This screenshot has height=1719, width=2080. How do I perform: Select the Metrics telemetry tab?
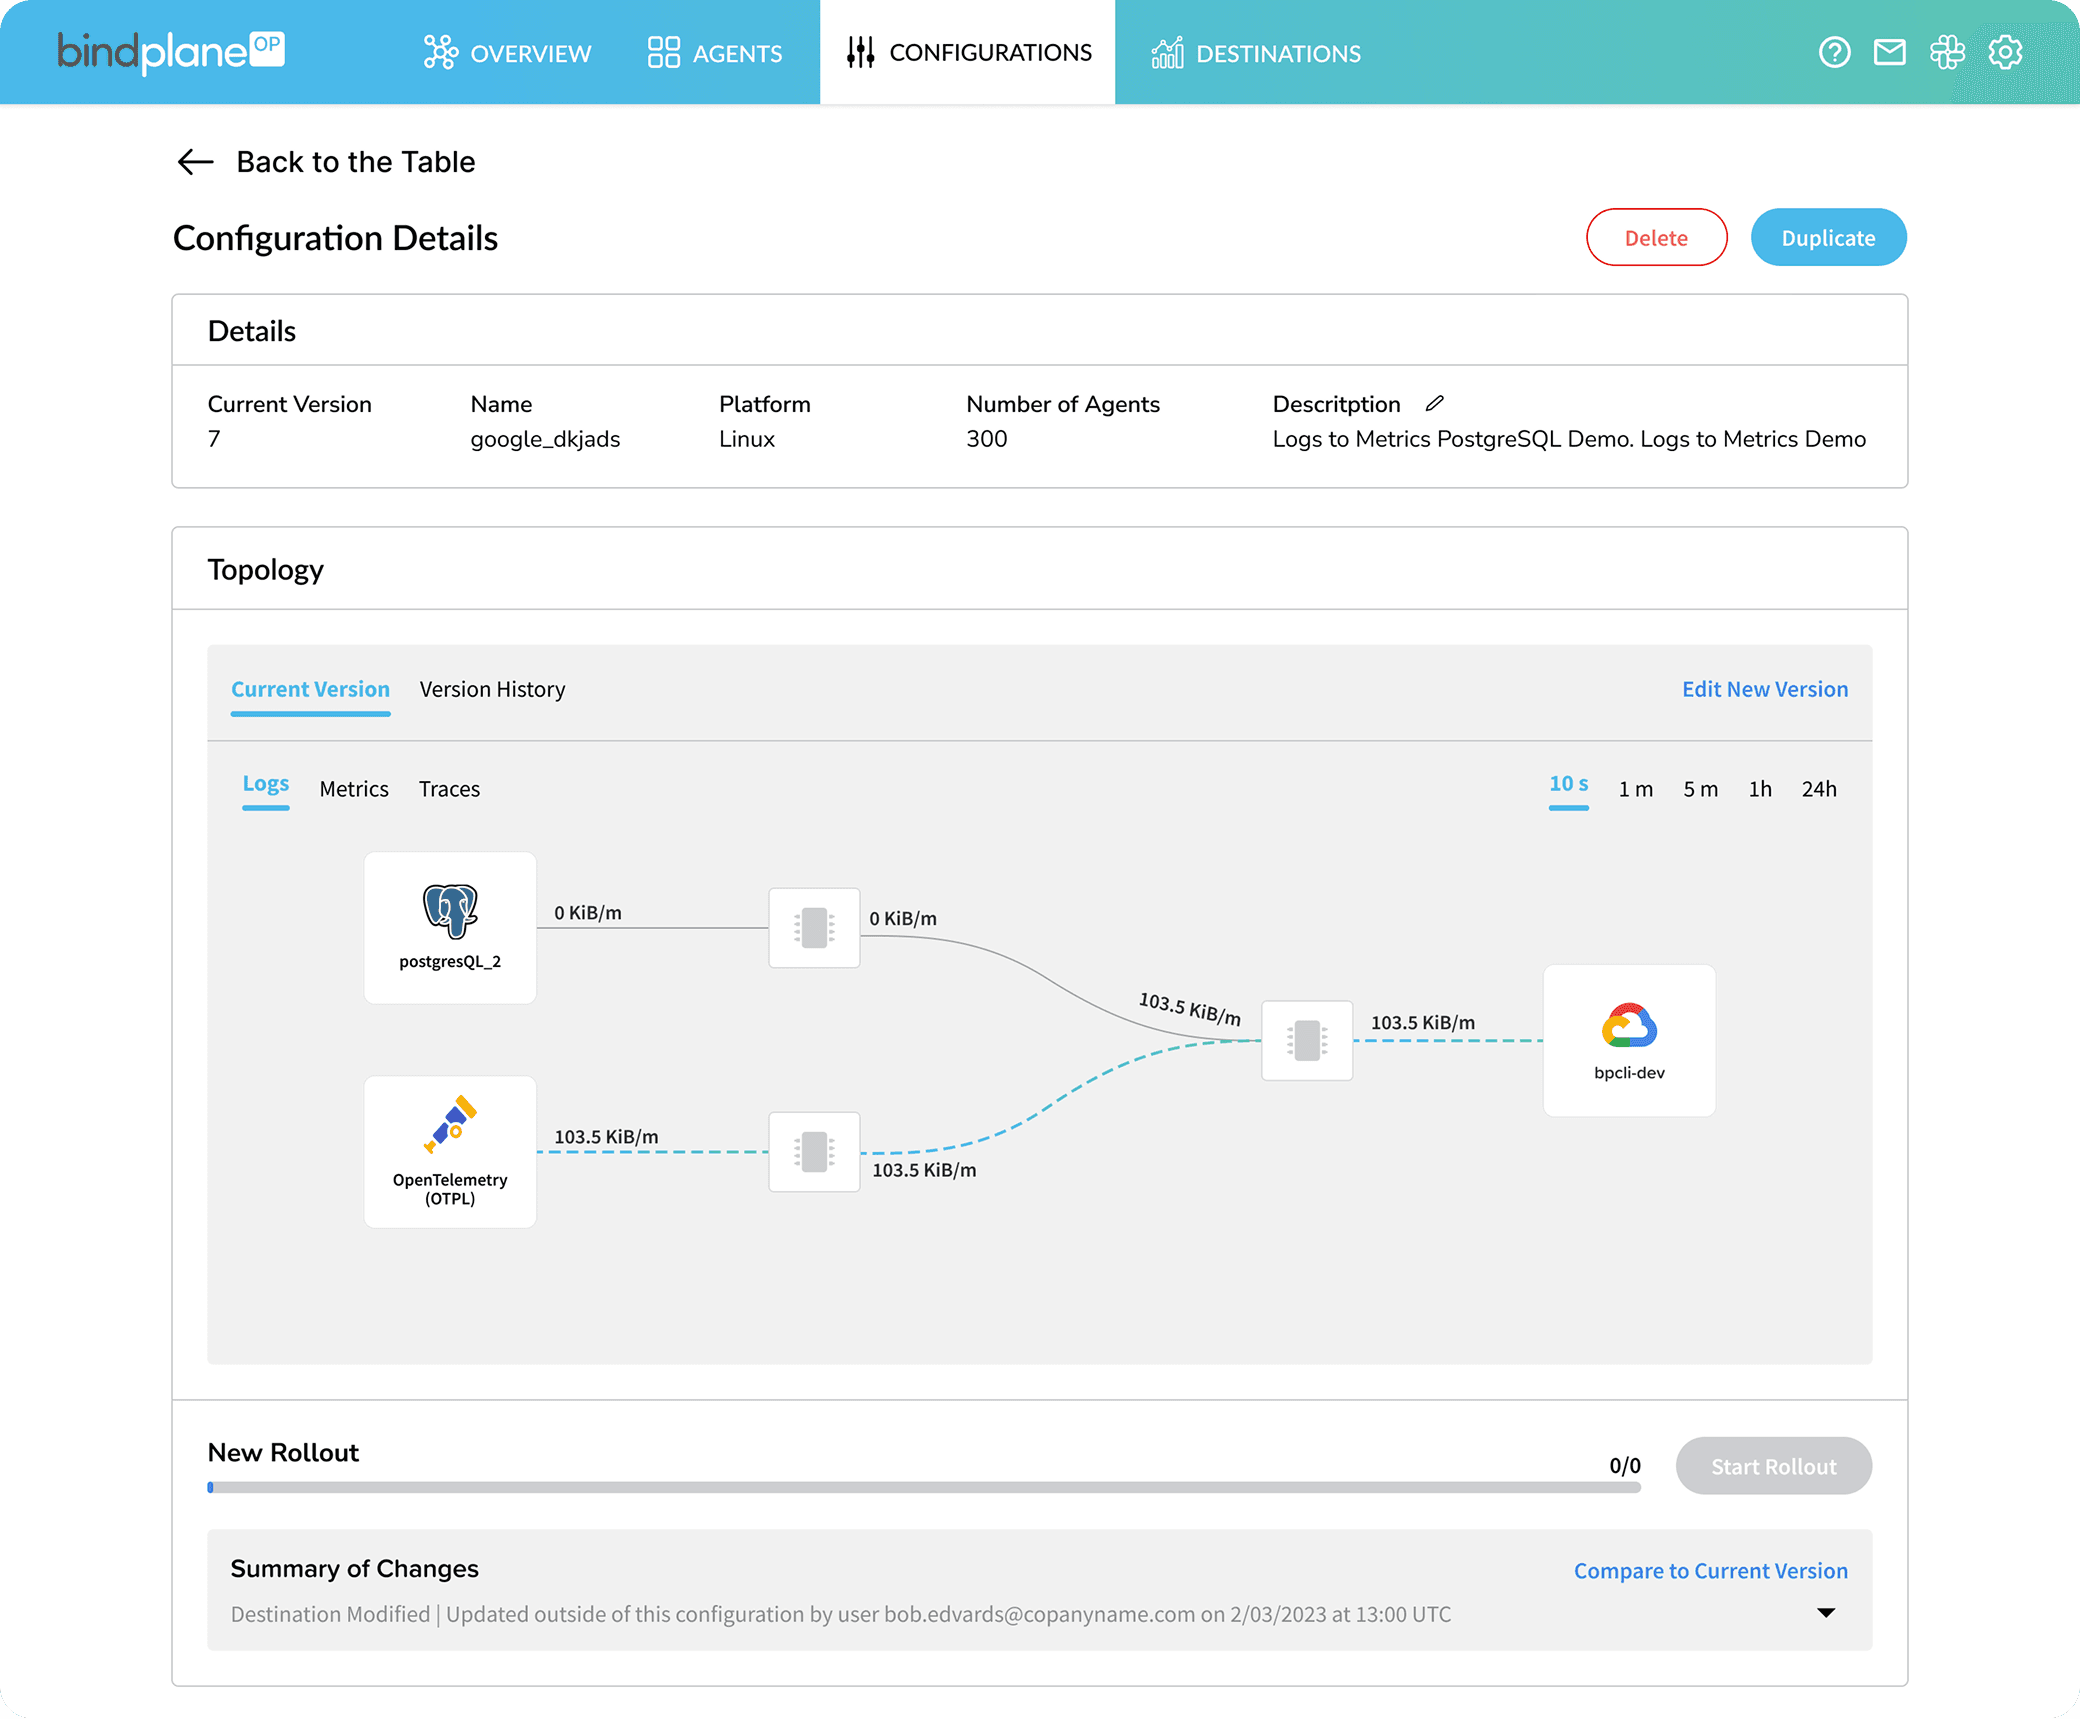point(354,789)
